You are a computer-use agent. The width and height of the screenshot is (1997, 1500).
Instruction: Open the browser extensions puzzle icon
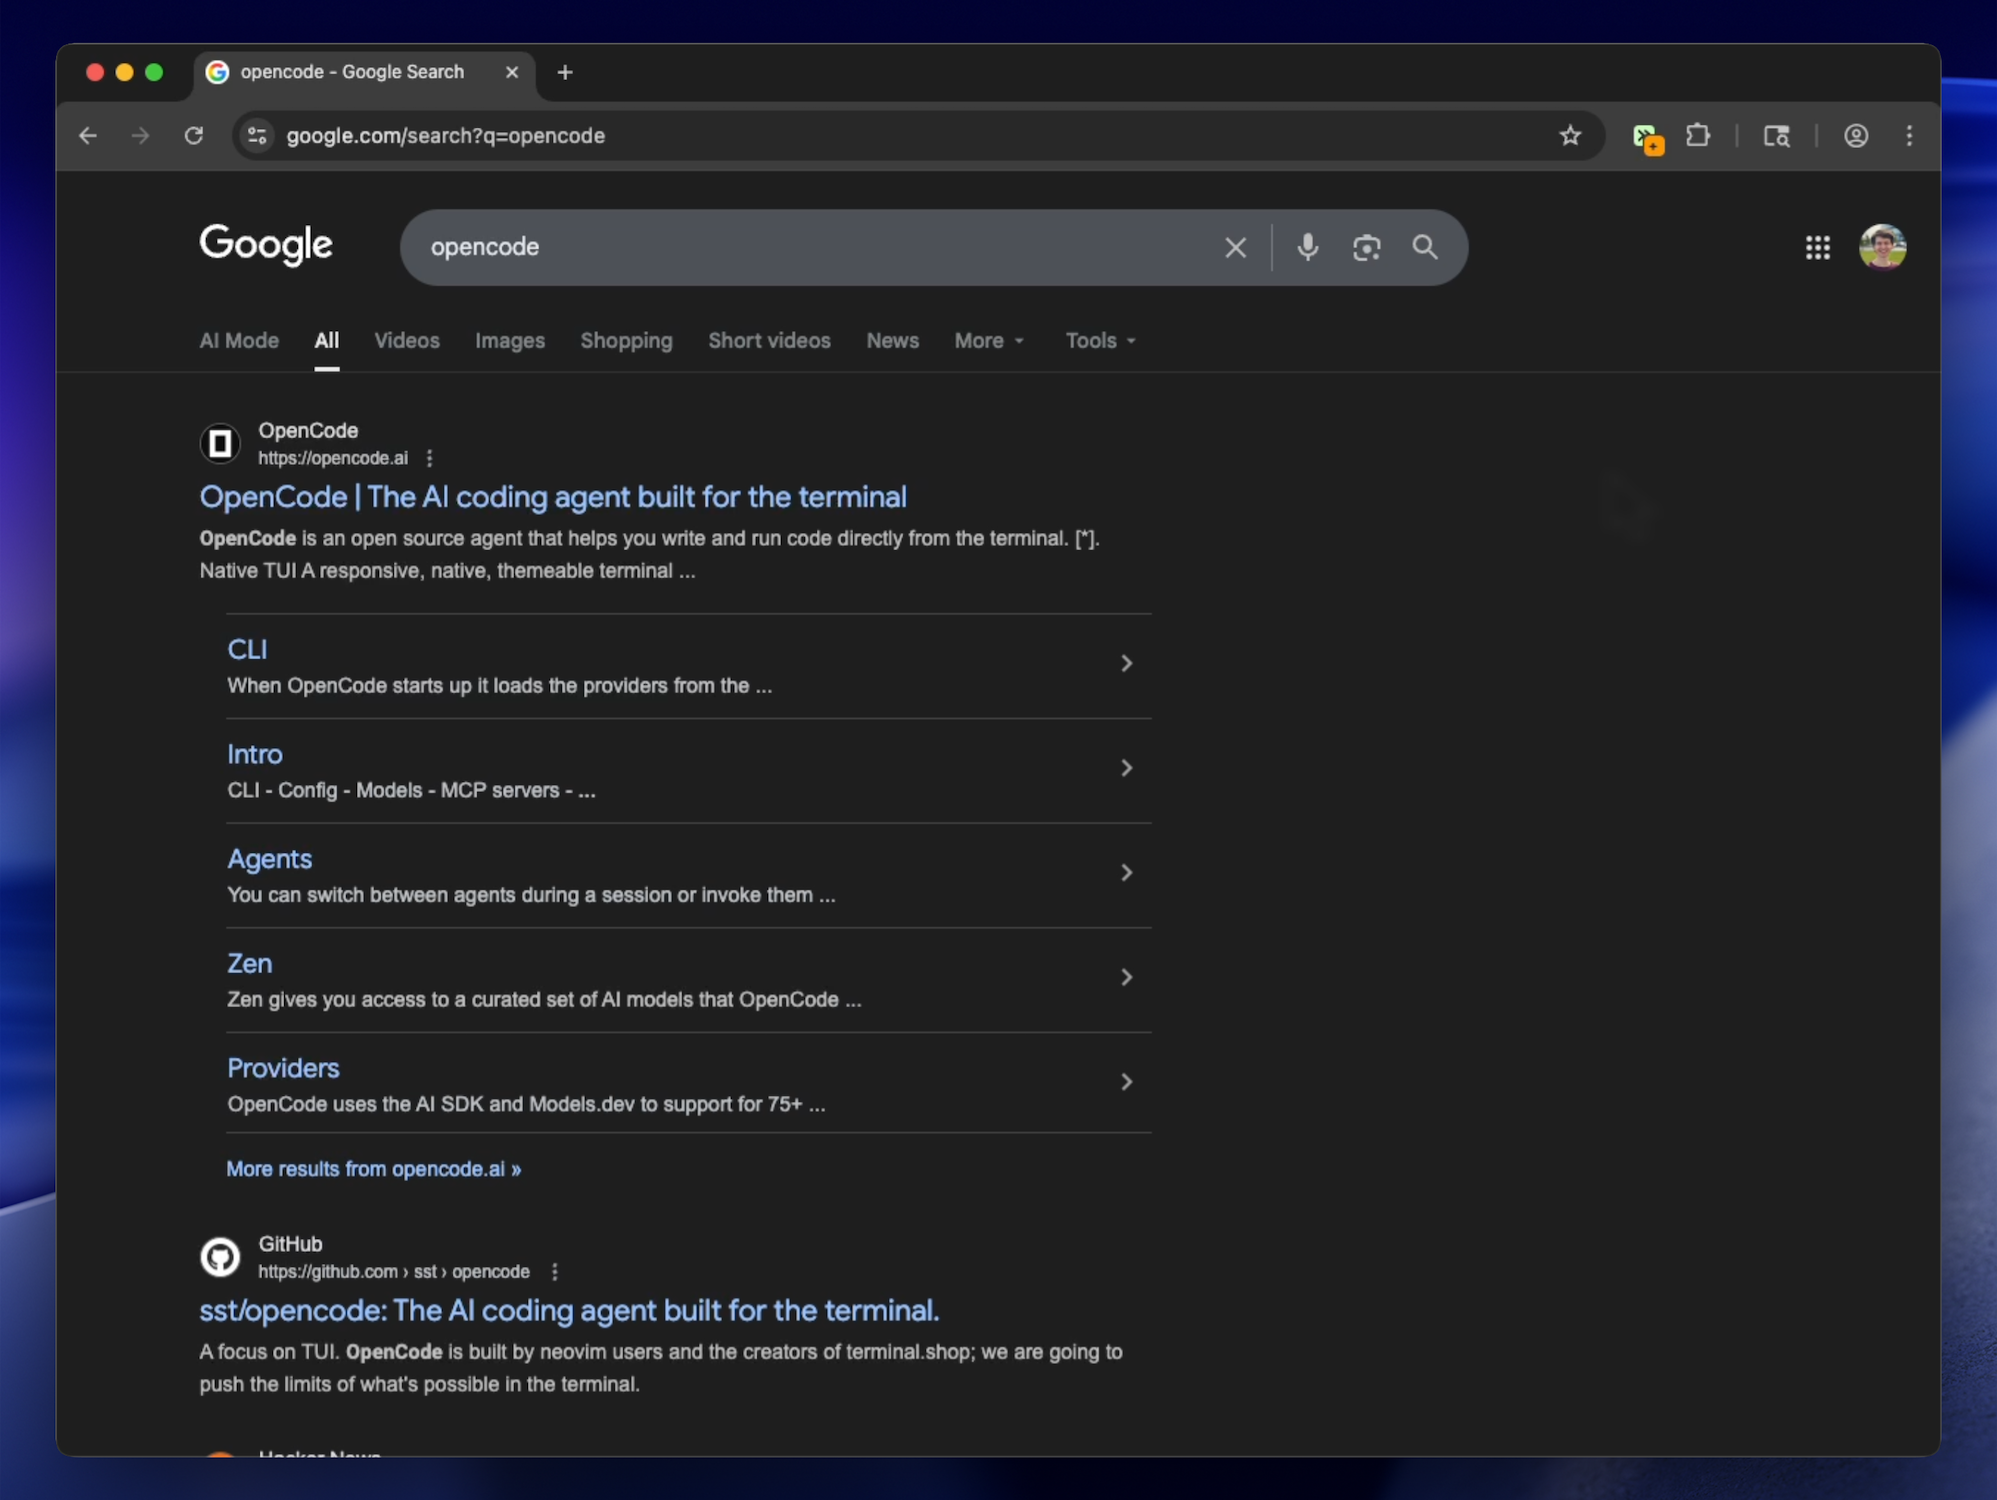1699,136
